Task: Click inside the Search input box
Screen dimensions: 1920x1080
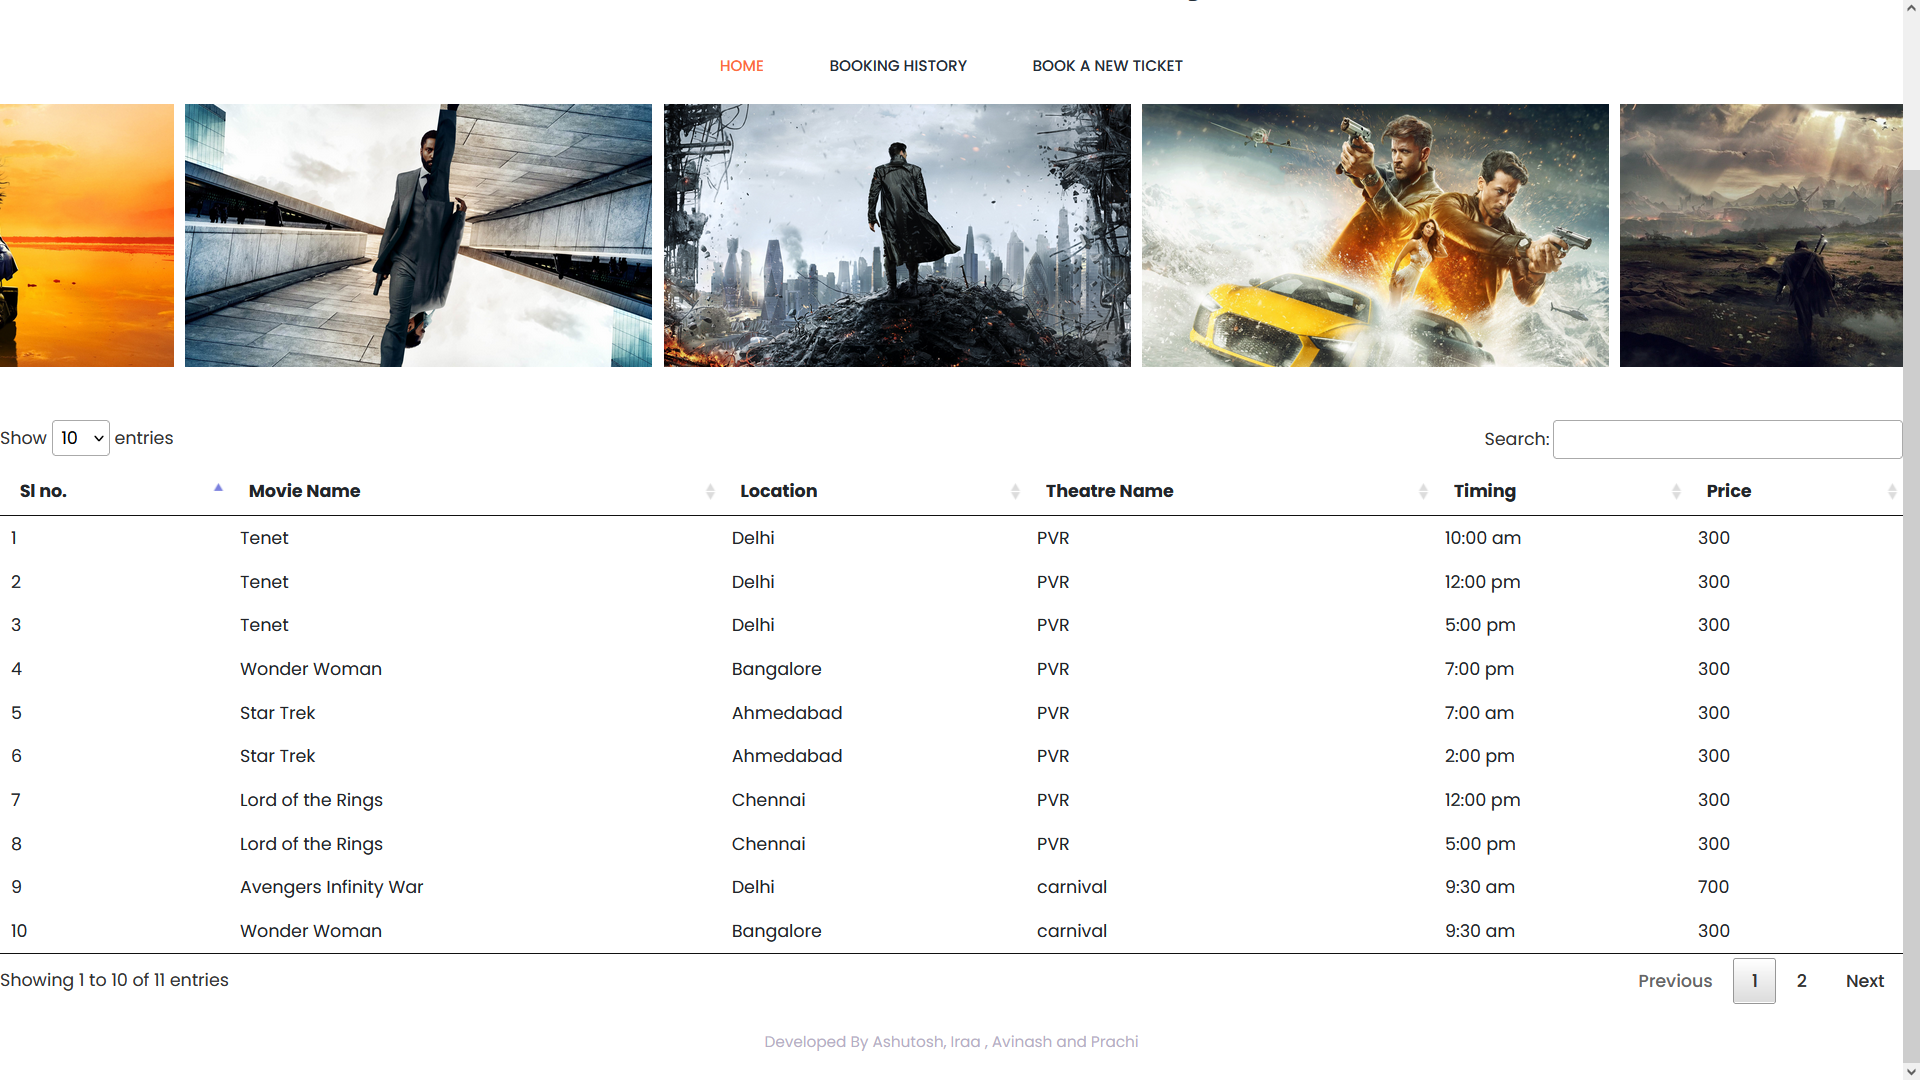Action: 1727,439
